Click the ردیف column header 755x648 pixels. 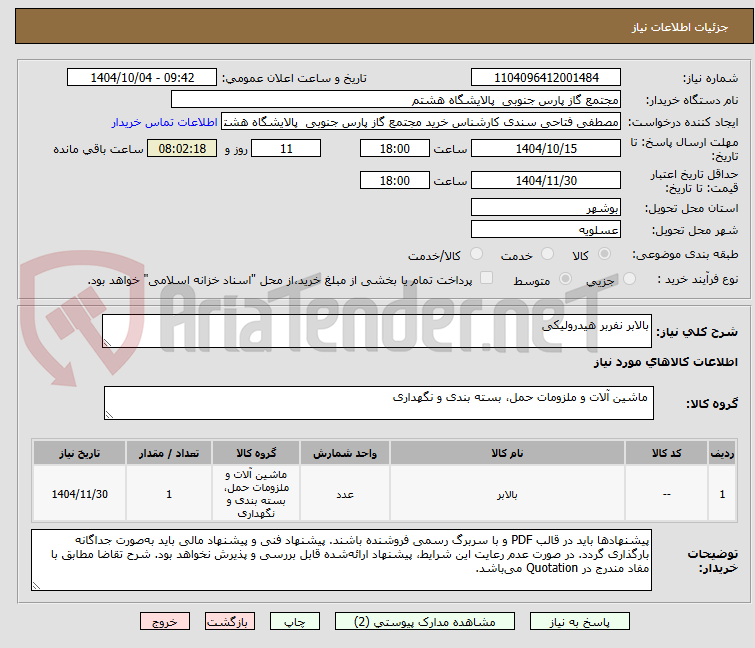[x=722, y=453]
